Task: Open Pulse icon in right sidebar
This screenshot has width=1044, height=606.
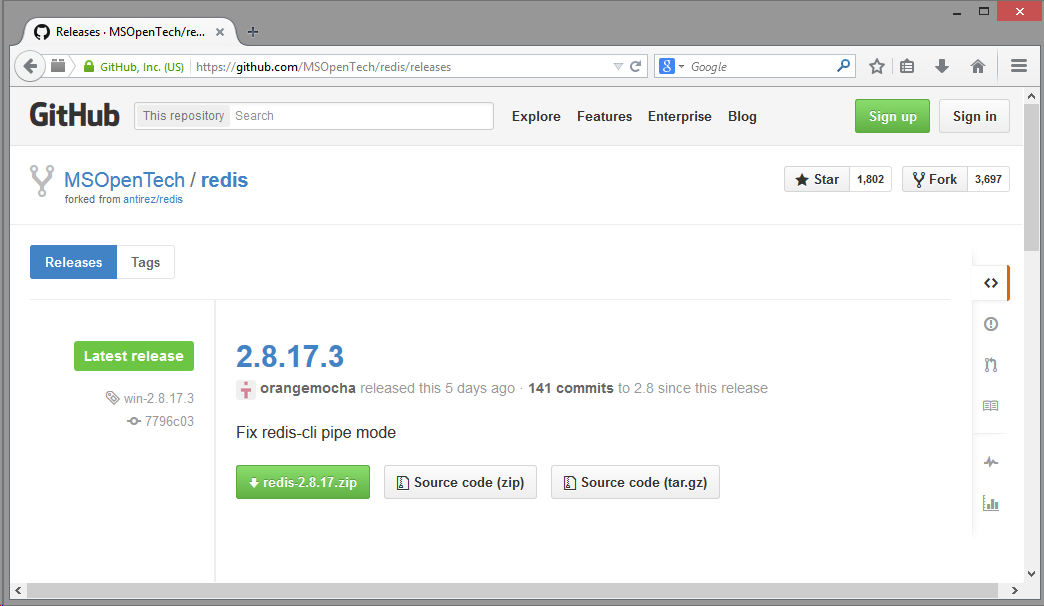Action: coord(990,462)
